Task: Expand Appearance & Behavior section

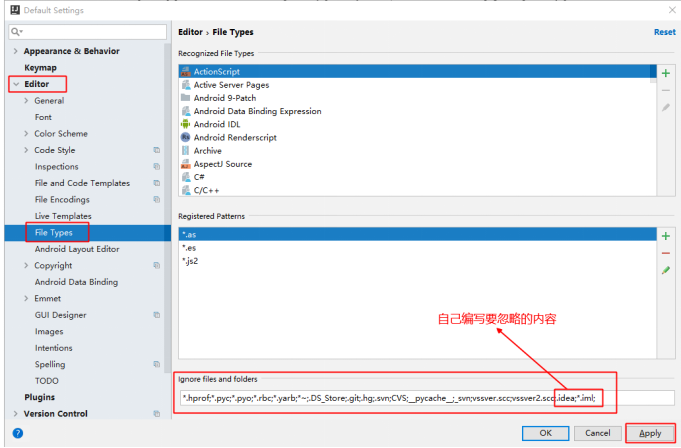Action: 16,51
